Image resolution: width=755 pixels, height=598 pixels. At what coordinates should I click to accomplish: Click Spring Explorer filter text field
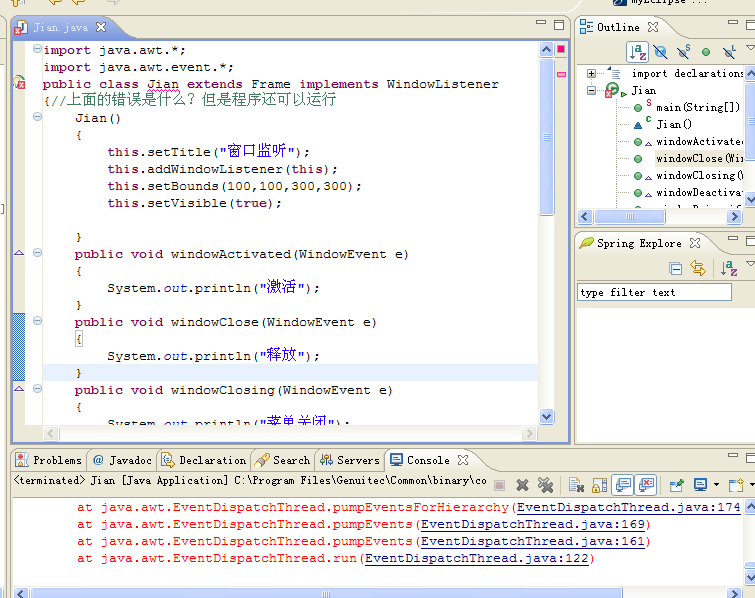pyautogui.click(x=654, y=292)
